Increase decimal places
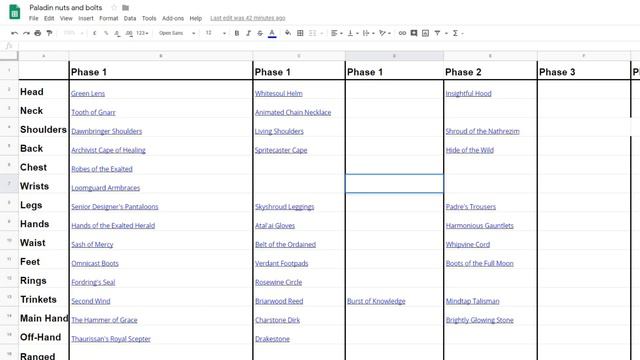This screenshot has height=360, width=640. [x=129, y=33]
